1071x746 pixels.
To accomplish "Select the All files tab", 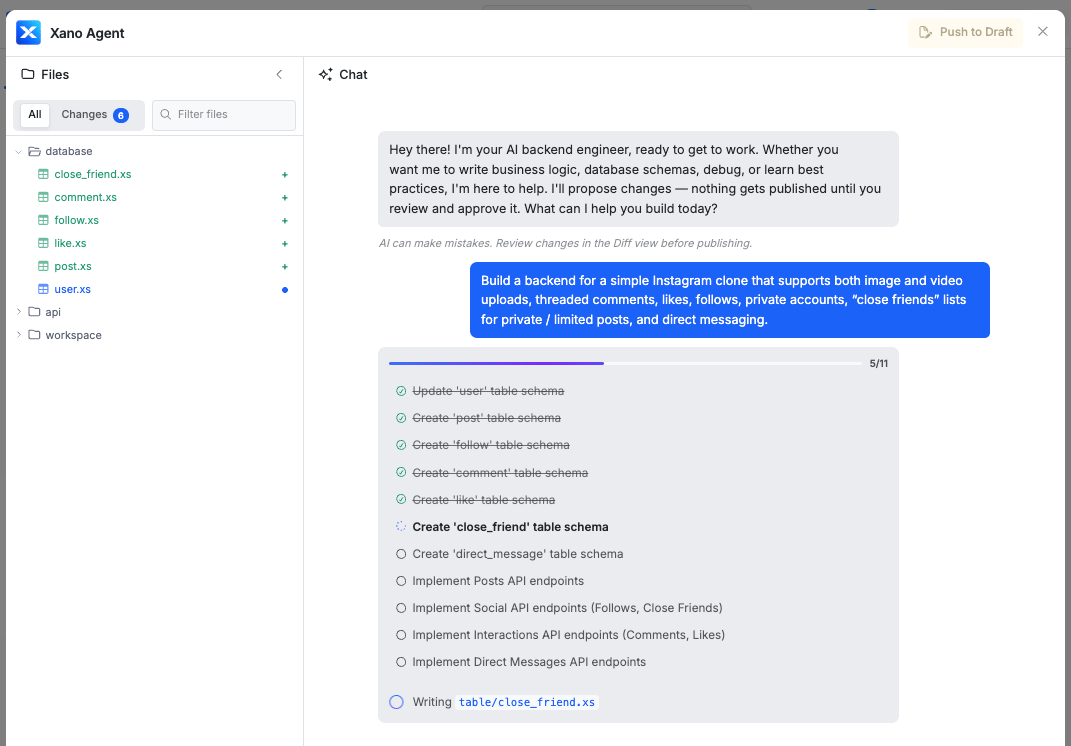I will tap(35, 115).
